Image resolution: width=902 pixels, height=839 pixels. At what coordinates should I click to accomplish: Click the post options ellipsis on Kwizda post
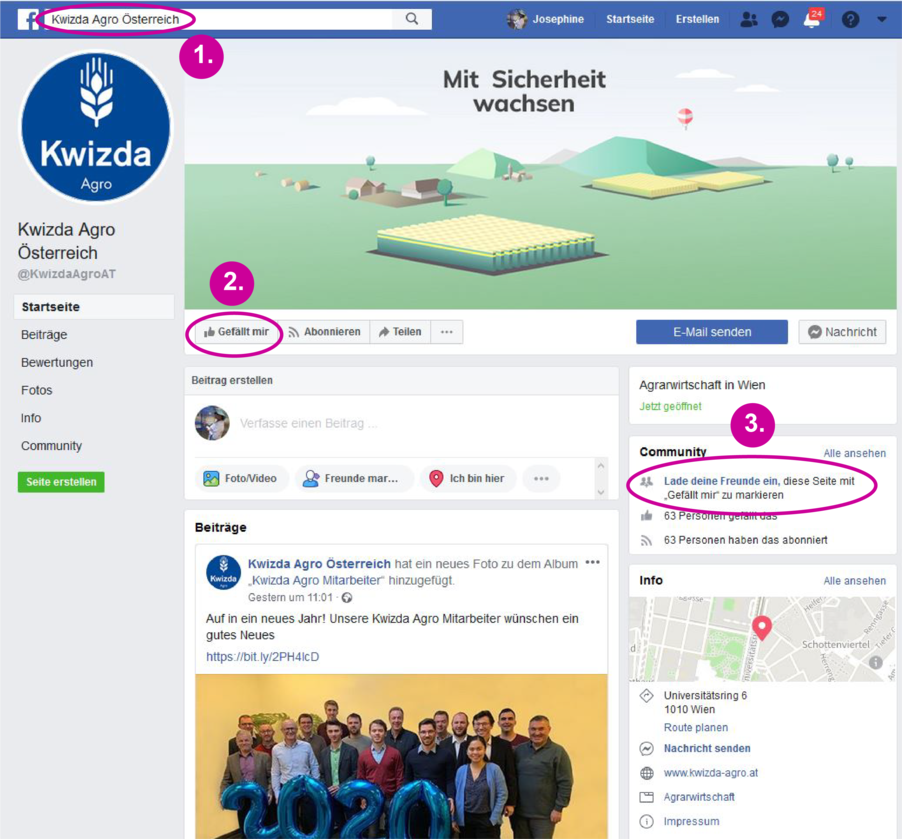click(x=593, y=562)
